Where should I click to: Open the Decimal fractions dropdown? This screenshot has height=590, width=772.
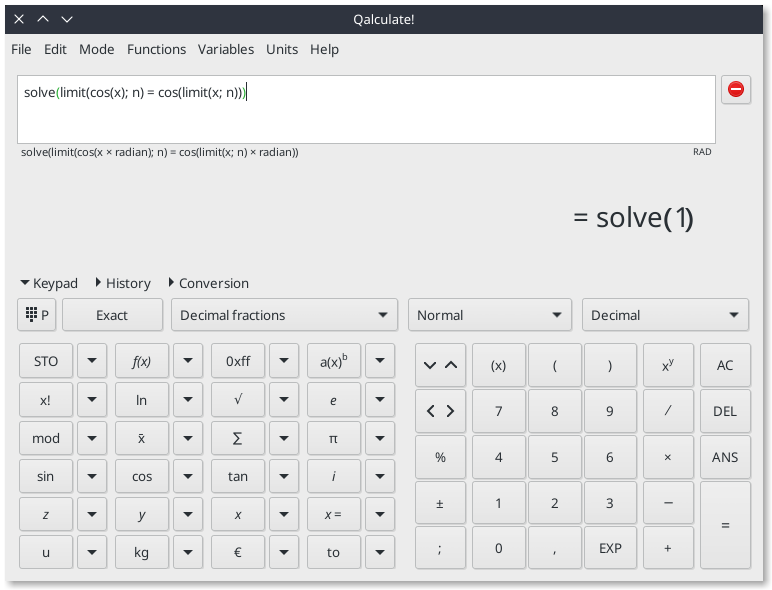[284, 315]
